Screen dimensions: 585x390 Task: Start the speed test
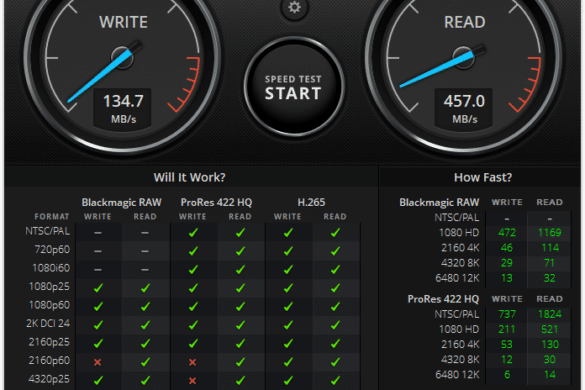pyautogui.click(x=294, y=87)
